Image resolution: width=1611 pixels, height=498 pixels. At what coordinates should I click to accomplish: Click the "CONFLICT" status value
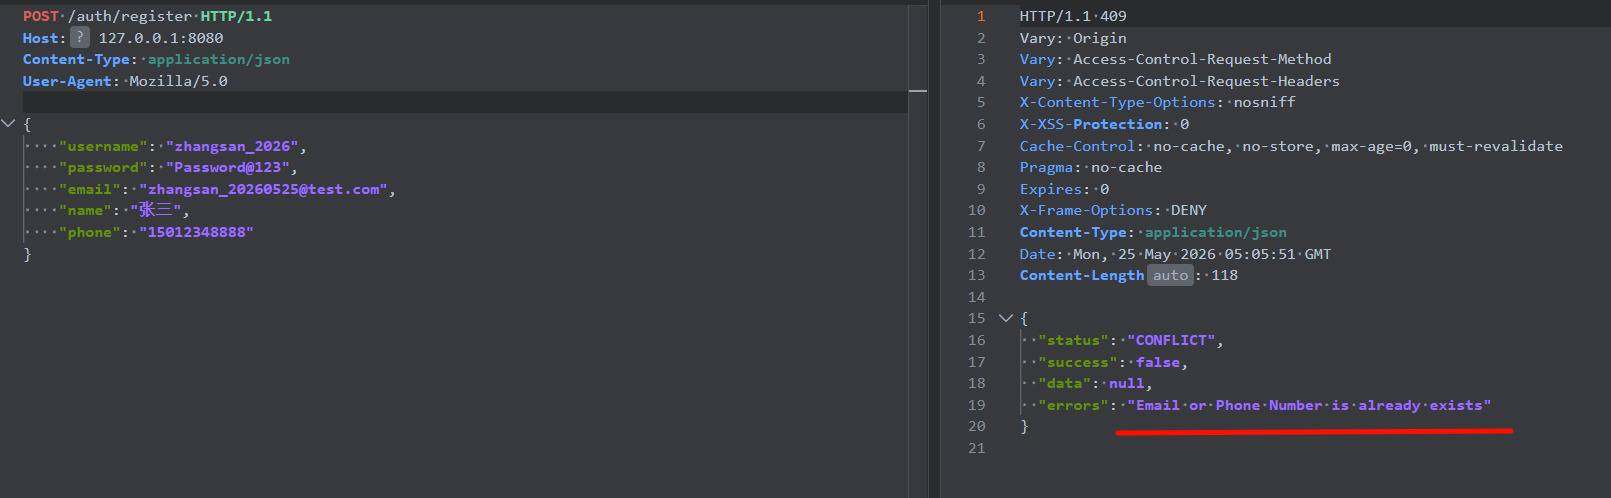point(1171,340)
